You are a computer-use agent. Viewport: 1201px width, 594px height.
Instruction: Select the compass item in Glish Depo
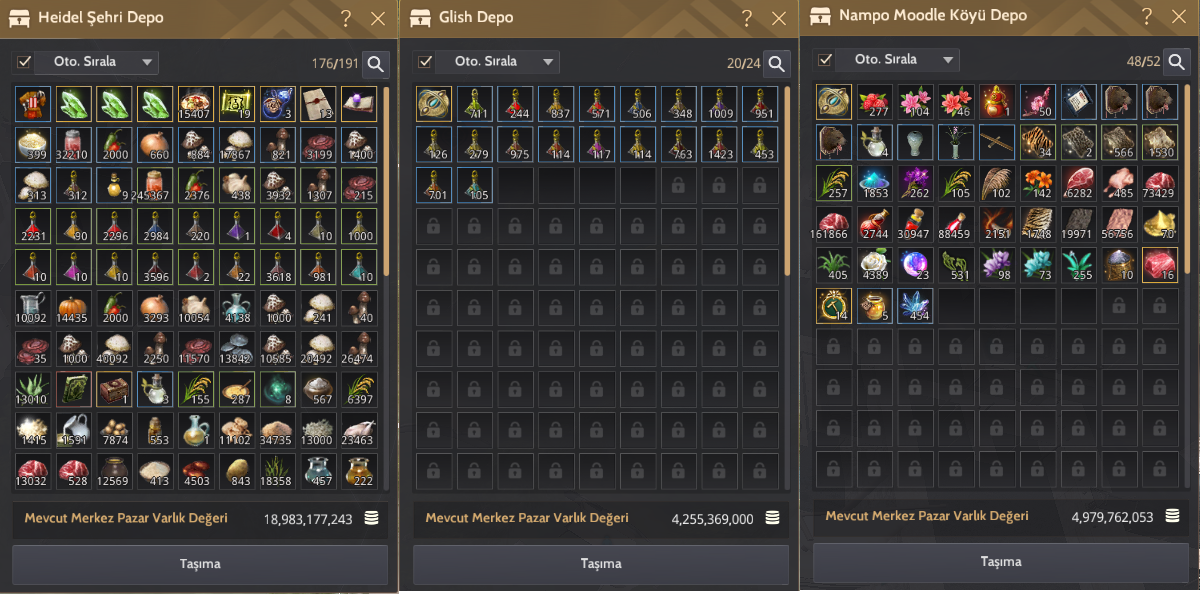point(434,104)
